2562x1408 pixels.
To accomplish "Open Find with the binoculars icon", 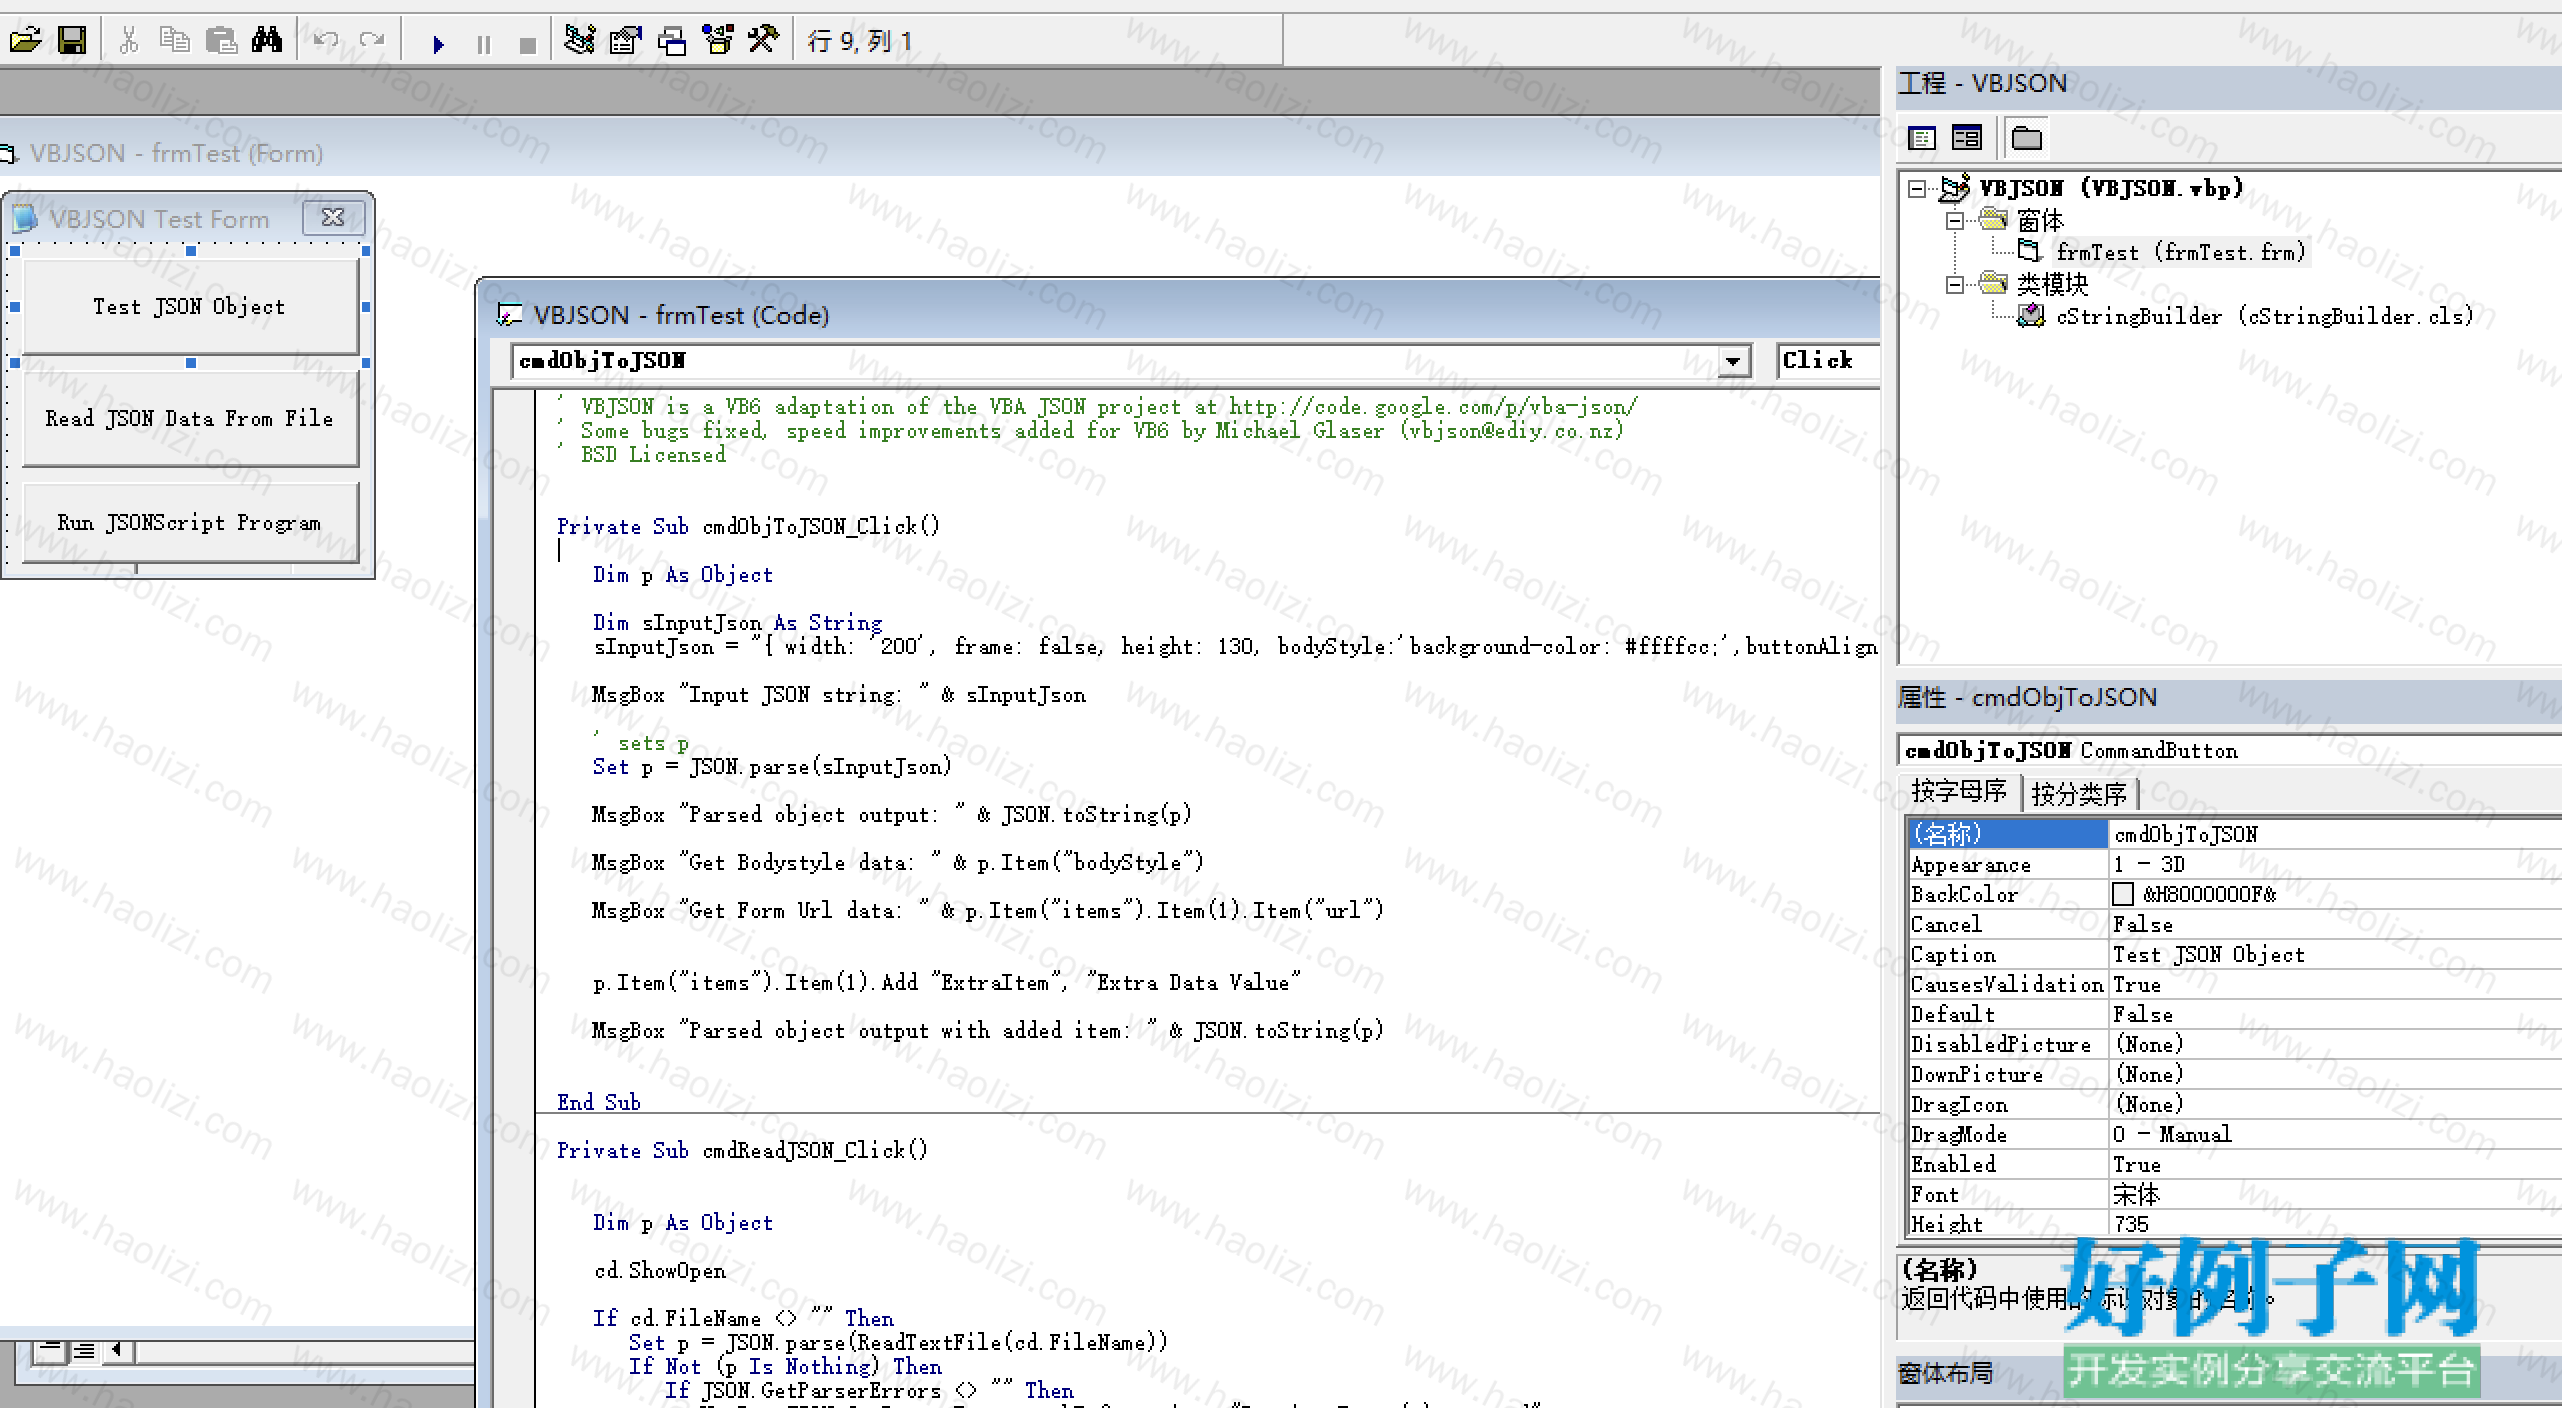I will click(267, 41).
